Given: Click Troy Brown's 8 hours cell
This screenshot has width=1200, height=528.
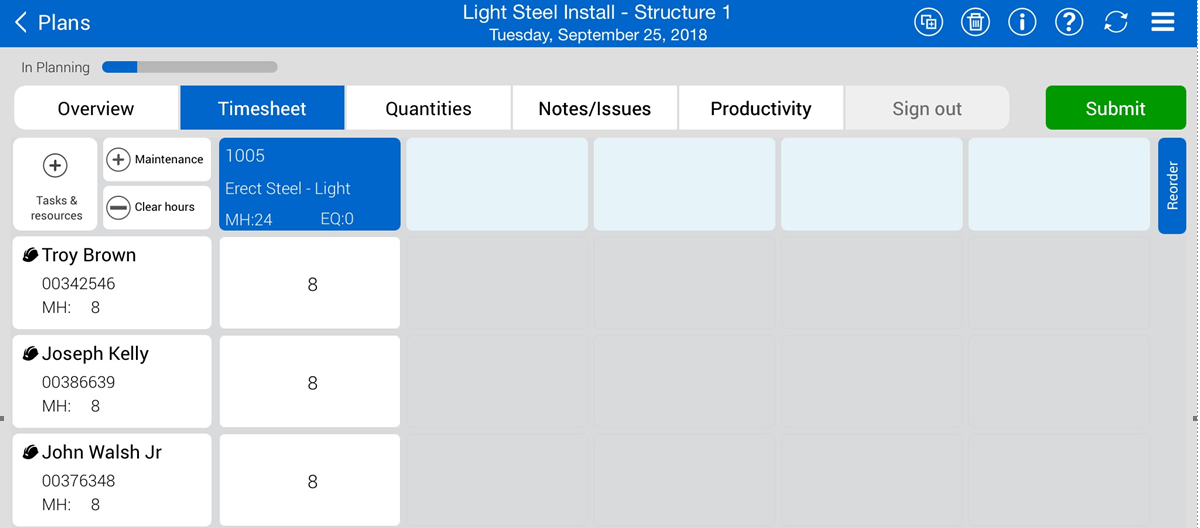Looking at the screenshot, I should pos(310,284).
